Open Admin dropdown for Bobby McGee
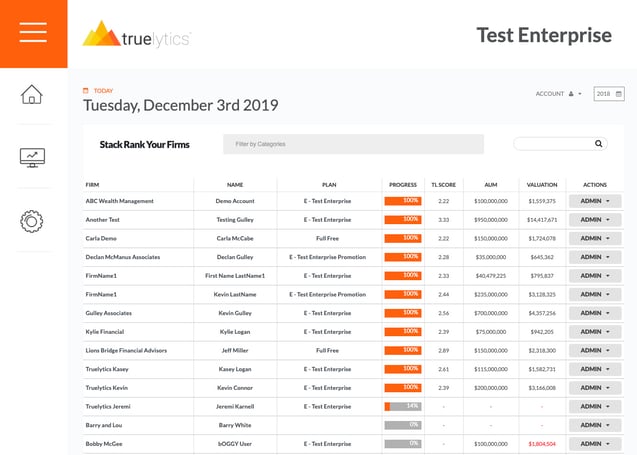Image resolution: width=637 pixels, height=455 pixels. click(594, 444)
